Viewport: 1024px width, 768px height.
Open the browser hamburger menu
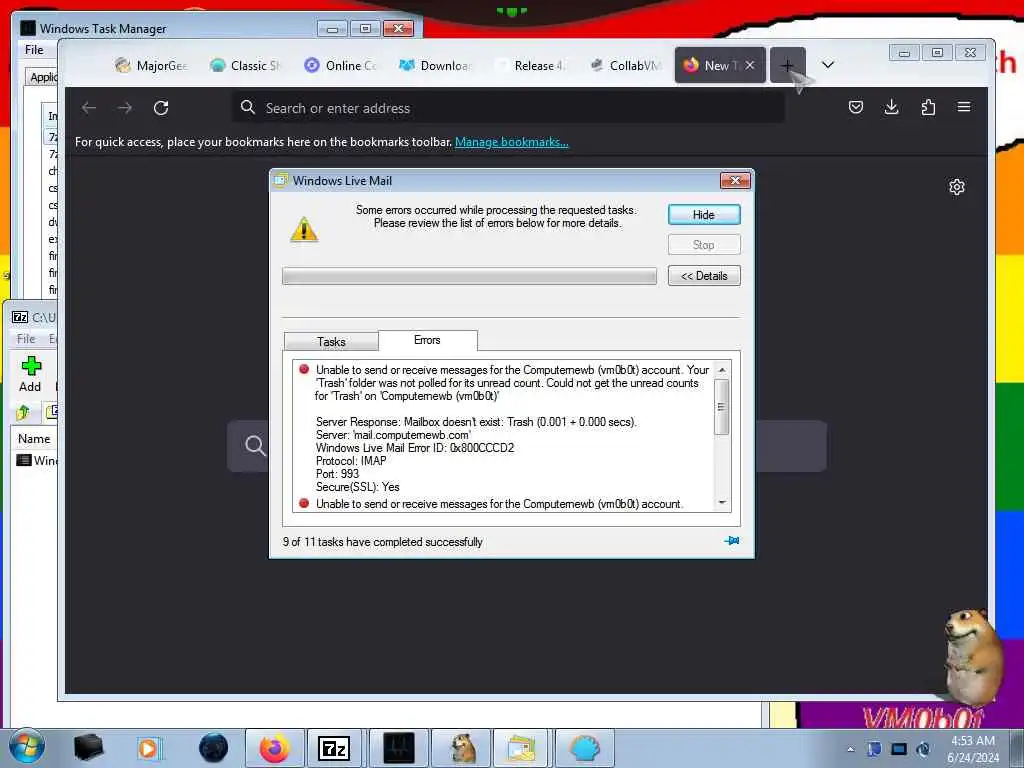click(964, 107)
